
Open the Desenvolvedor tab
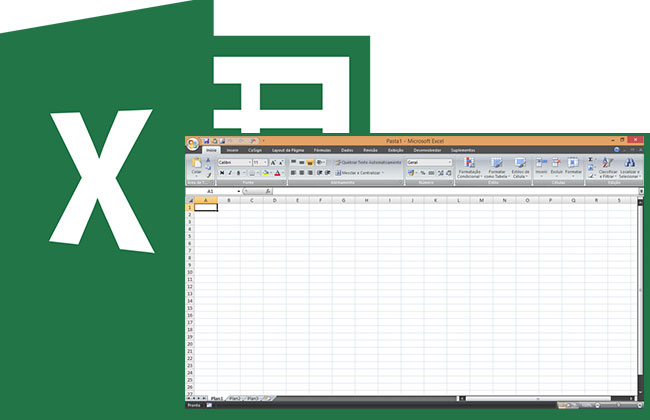427,150
